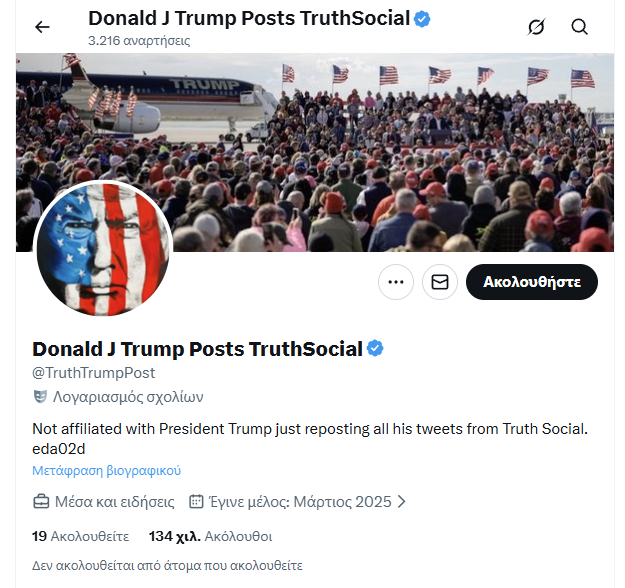625x588 pixels.
Task: Open the three-dot more options button
Action: [396, 282]
